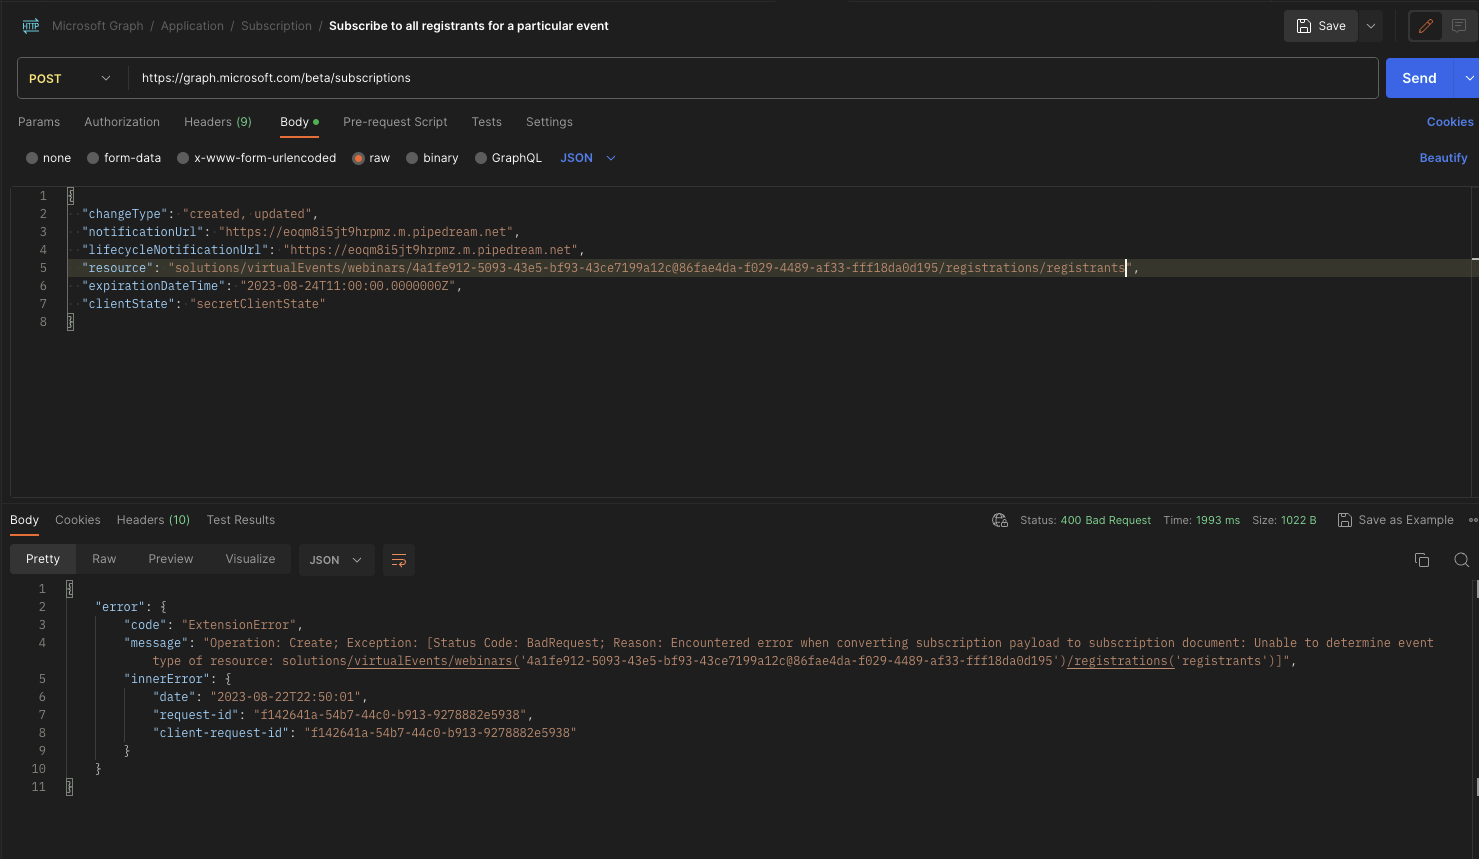Open the request Settings tab
The width and height of the screenshot is (1479, 859).
point(549,122)
